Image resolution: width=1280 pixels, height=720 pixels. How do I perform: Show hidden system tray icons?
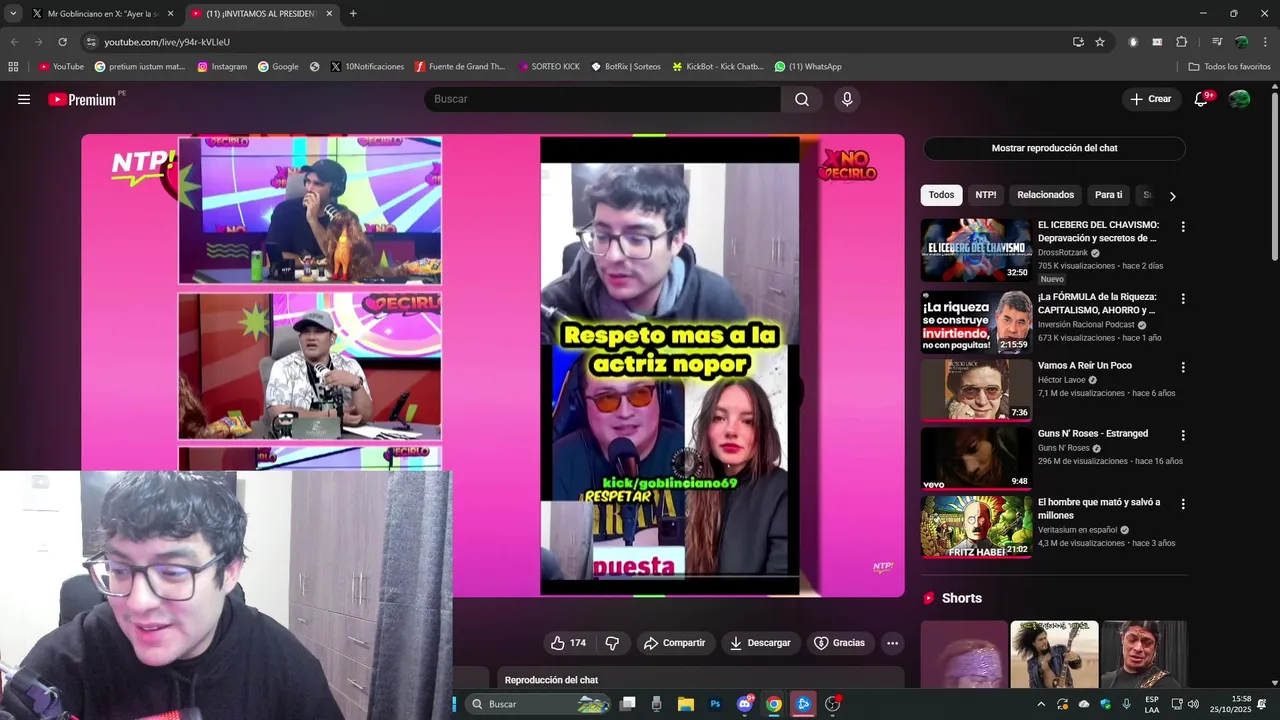click(x=1041, y=704)
